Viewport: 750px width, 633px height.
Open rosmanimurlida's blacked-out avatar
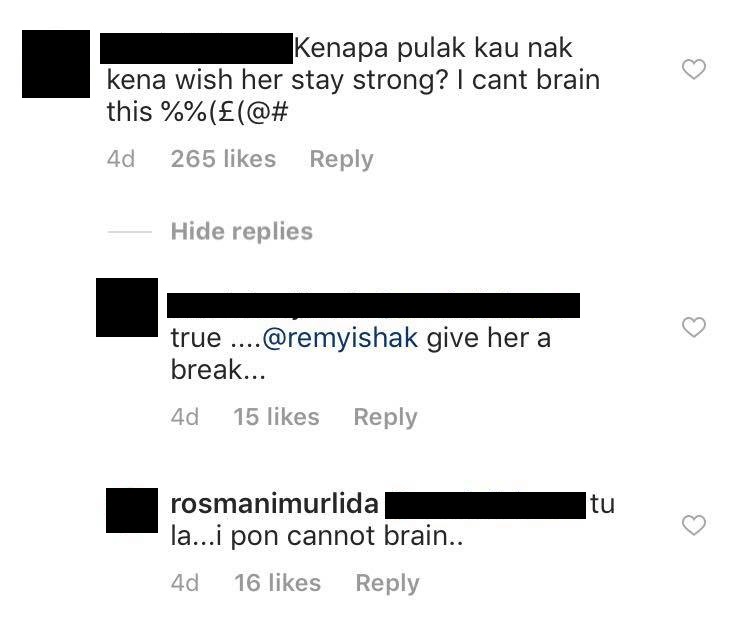132,511
